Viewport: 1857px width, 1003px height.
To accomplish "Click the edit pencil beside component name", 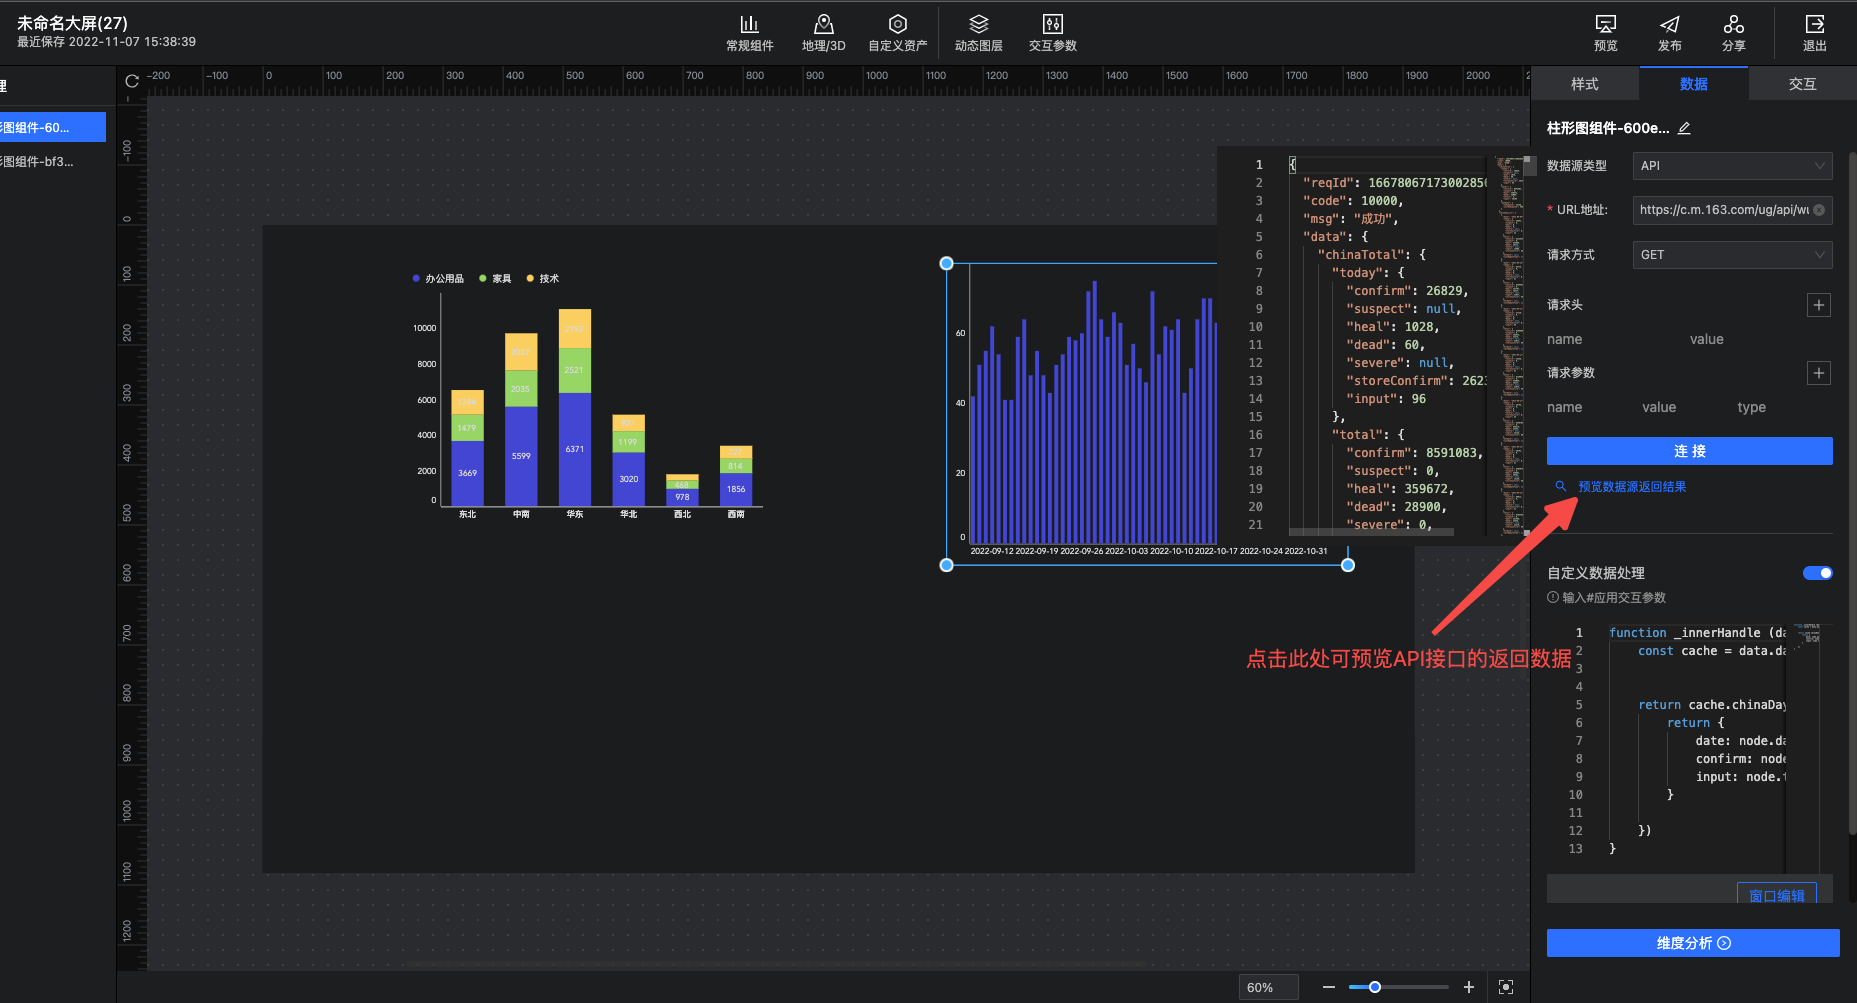I will 1684,128.
